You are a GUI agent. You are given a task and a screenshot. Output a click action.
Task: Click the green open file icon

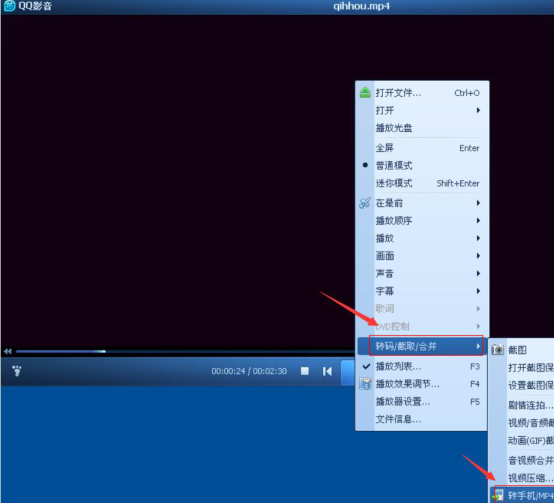pyautogui.click(x=365, y=93)
